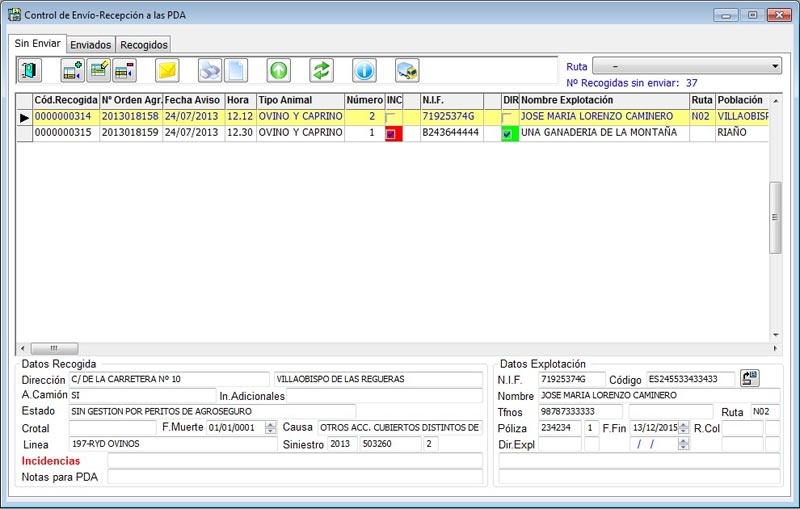Open the Ruta dropdown list
This screenshot has width=800, height=509.
(774, 66)
